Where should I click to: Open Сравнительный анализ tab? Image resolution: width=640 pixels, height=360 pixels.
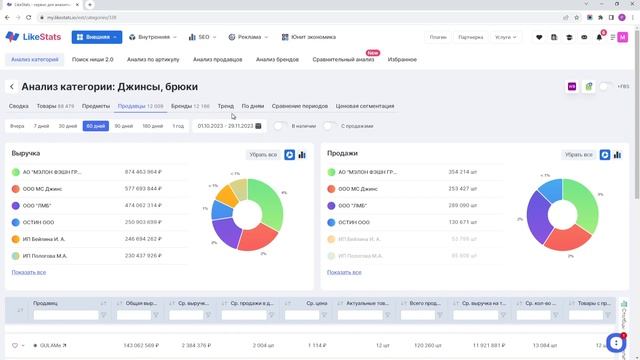tap(343, 60)
